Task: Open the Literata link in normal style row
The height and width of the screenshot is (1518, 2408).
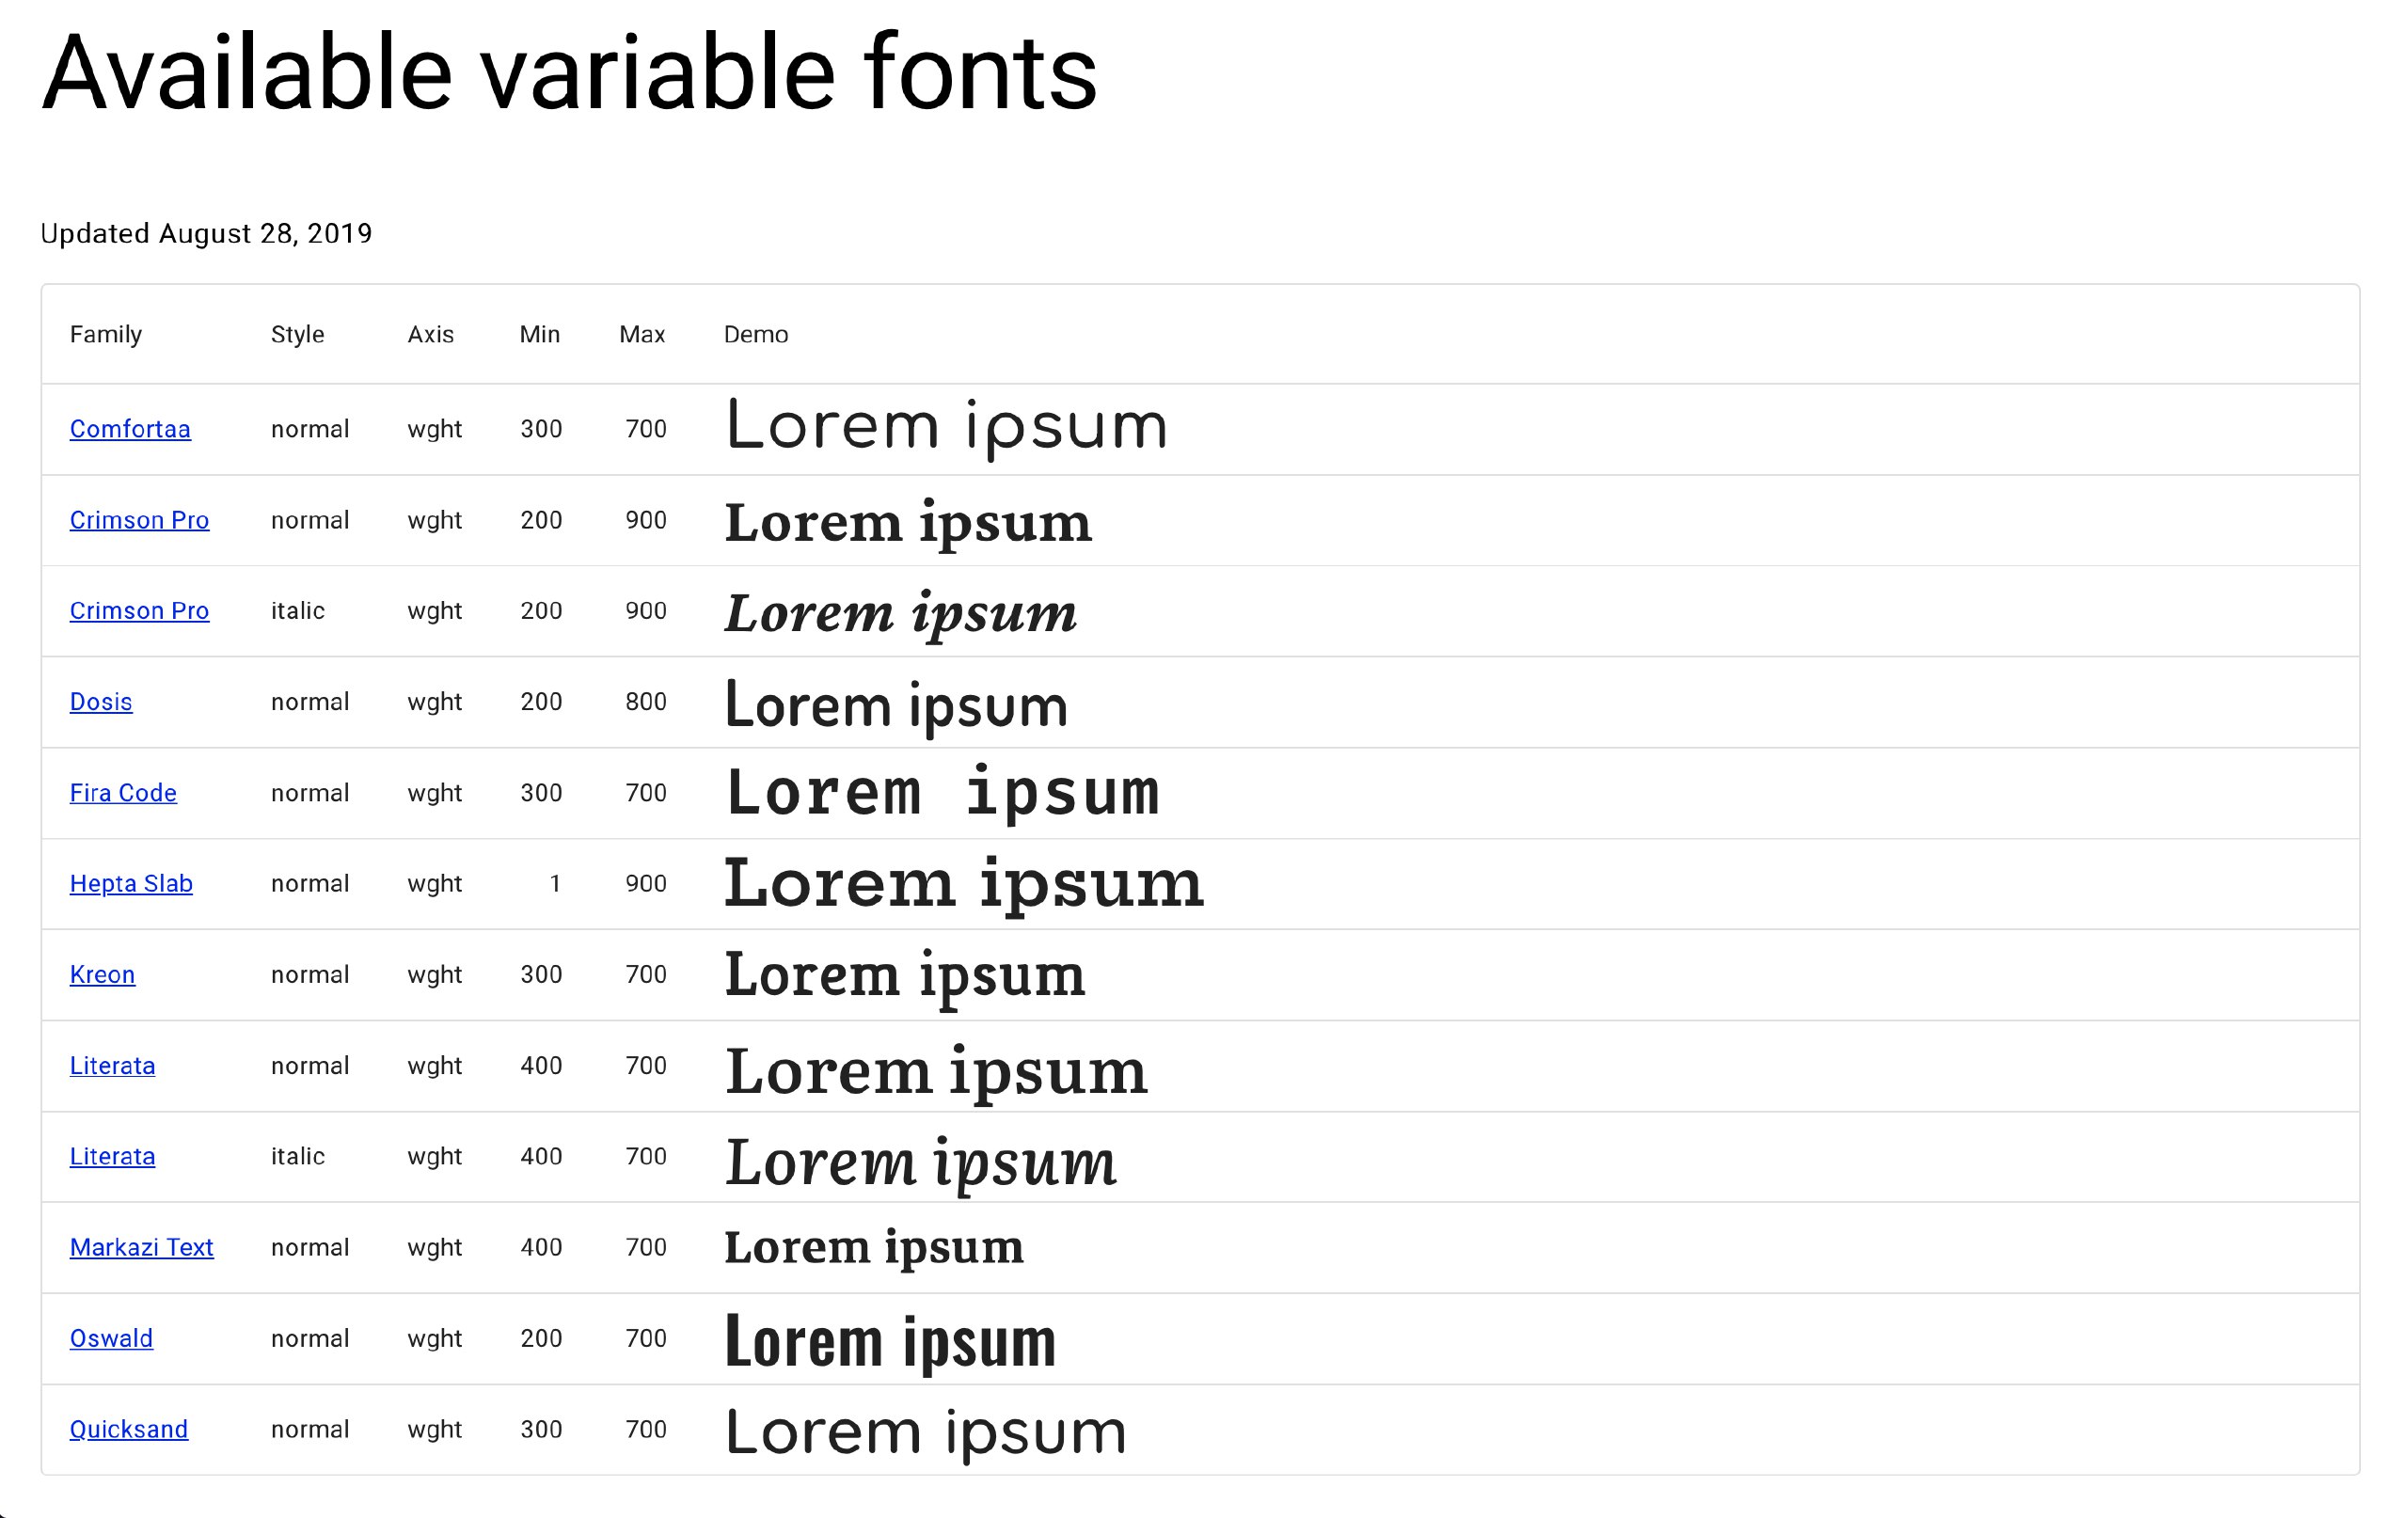Action: click(x=112, y=1066)
